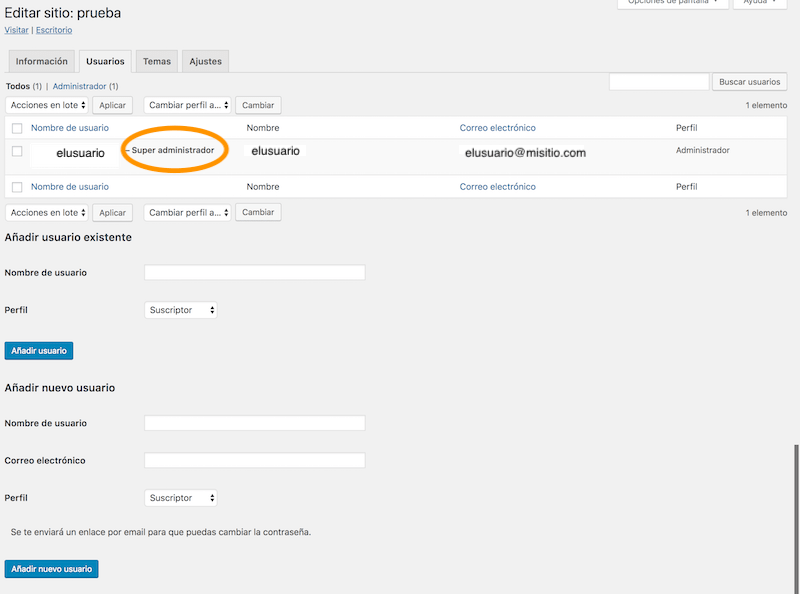Click the Añadir nuevo usuario button
The height and width of the screenshot is (594, 800).
click(x=52, y=569)
